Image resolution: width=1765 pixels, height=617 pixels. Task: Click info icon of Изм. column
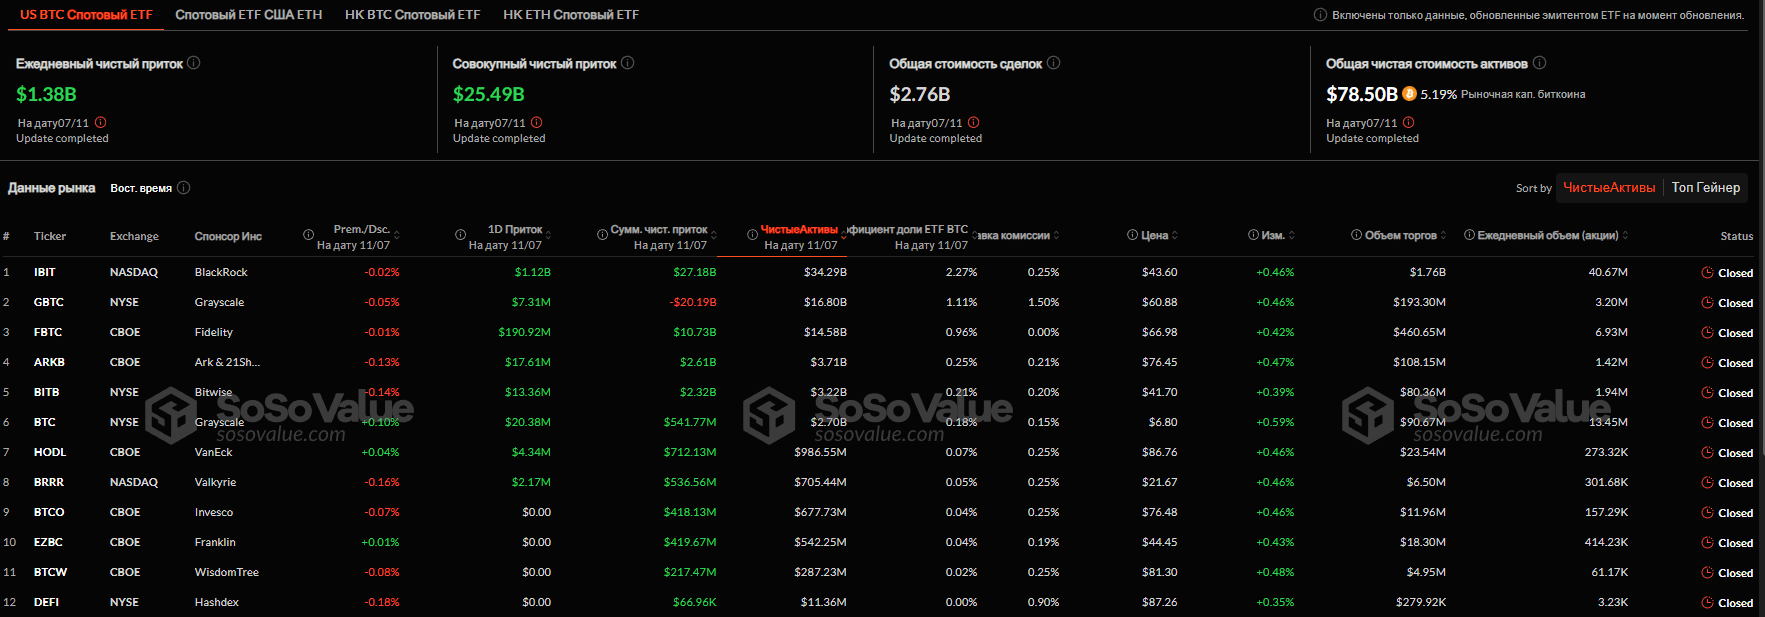pyautogui.click(x=1254, y=235)
